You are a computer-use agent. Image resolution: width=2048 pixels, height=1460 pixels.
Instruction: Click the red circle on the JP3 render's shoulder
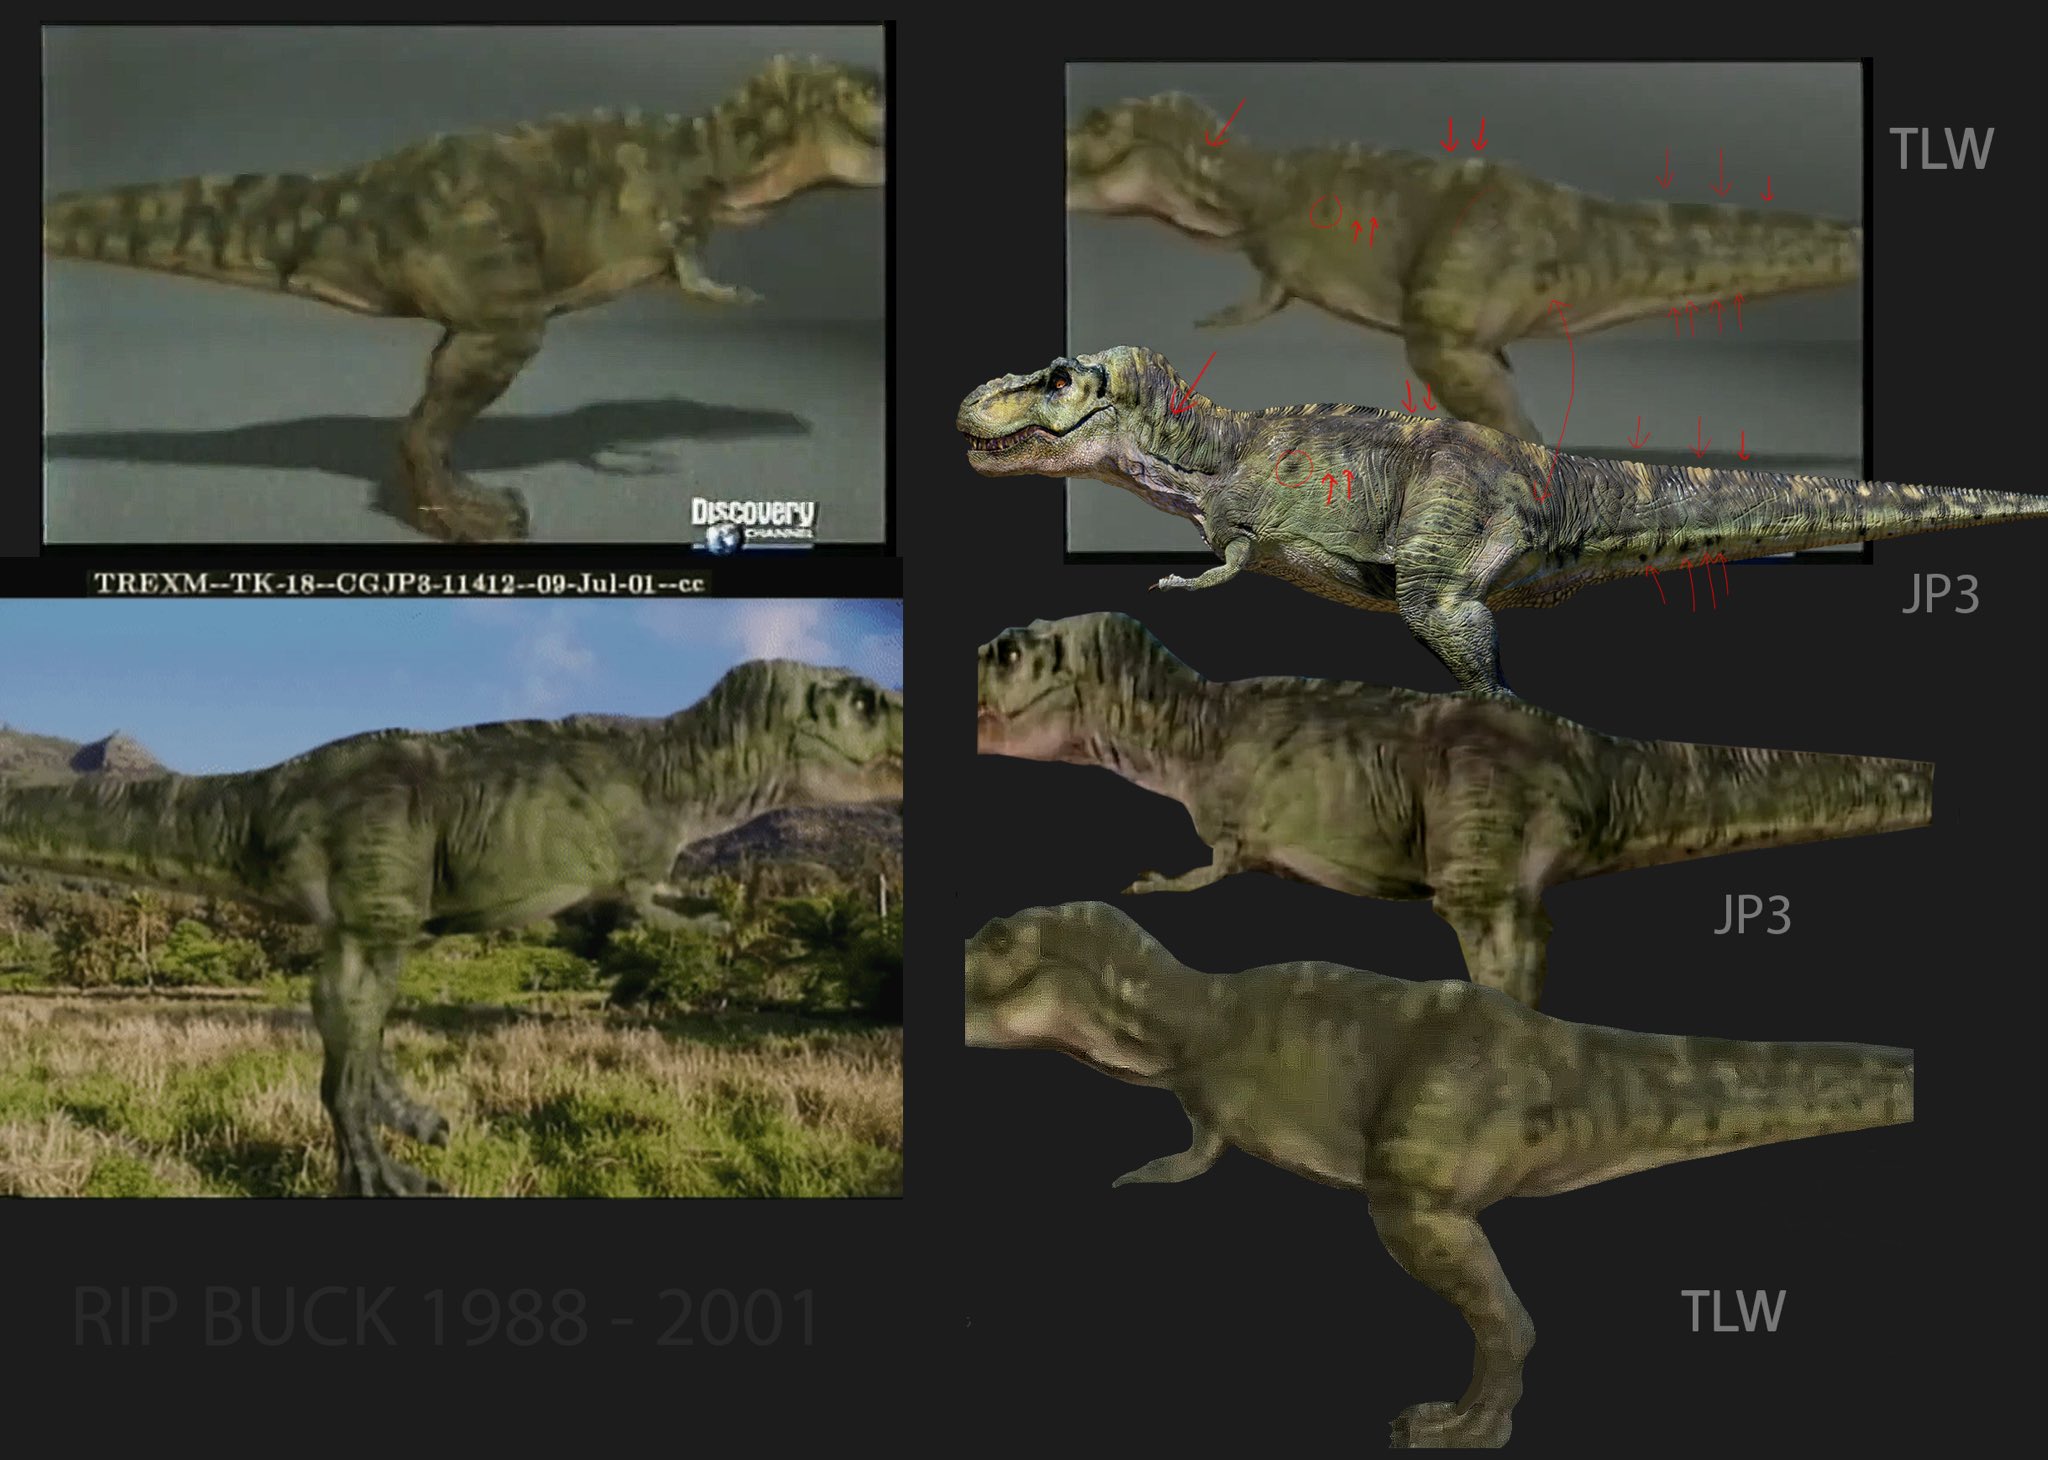[x=1294, y=467]
